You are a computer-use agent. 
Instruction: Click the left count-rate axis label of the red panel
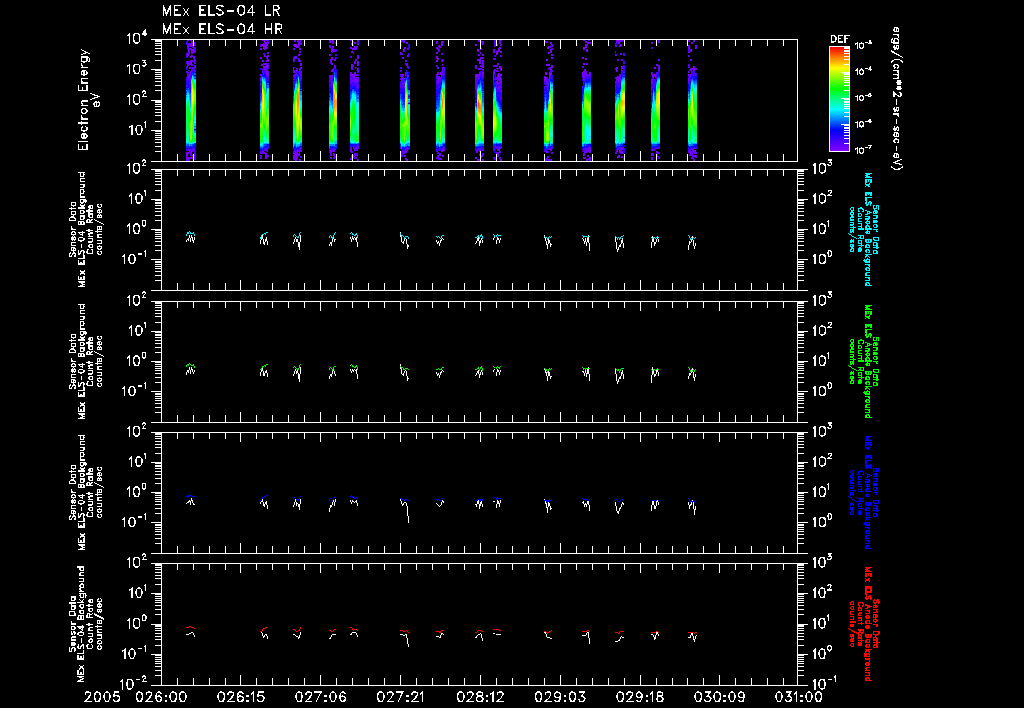(x=86, y=624)
